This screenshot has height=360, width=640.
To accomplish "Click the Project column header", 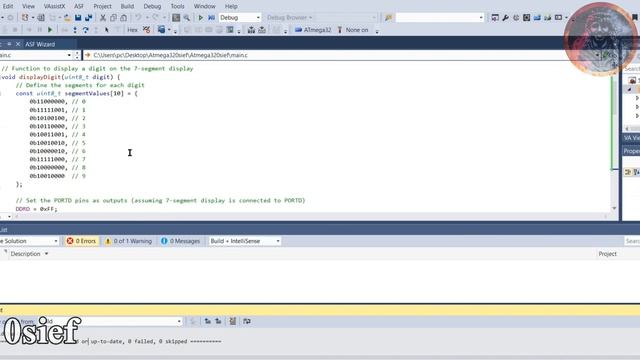I will [607, 254].
